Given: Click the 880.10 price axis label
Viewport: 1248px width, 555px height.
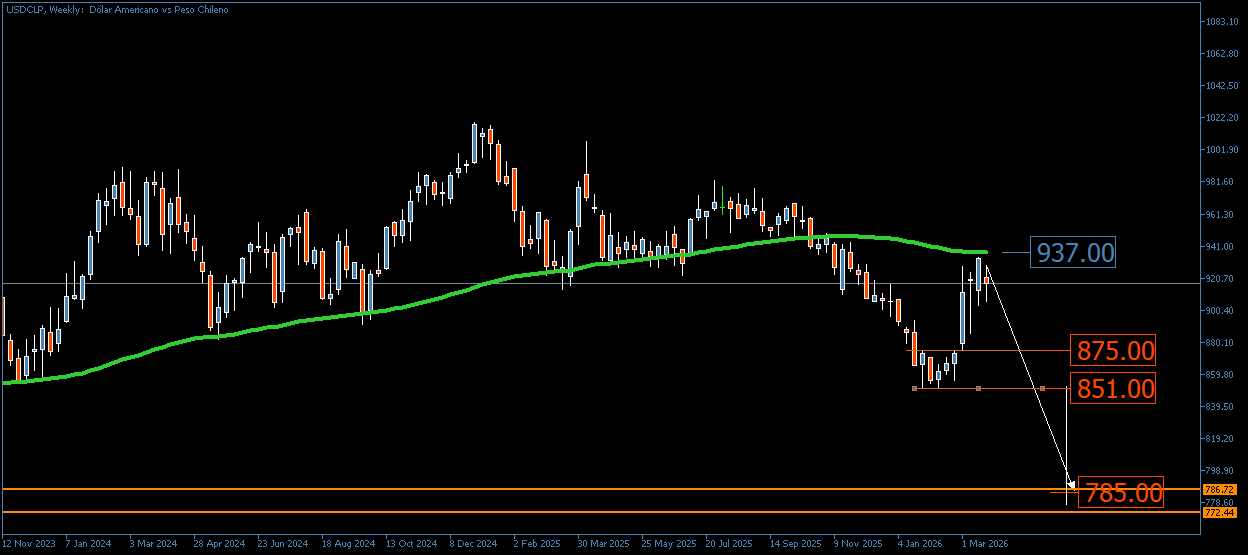Looking at the screenshot, I should 1218,343.
